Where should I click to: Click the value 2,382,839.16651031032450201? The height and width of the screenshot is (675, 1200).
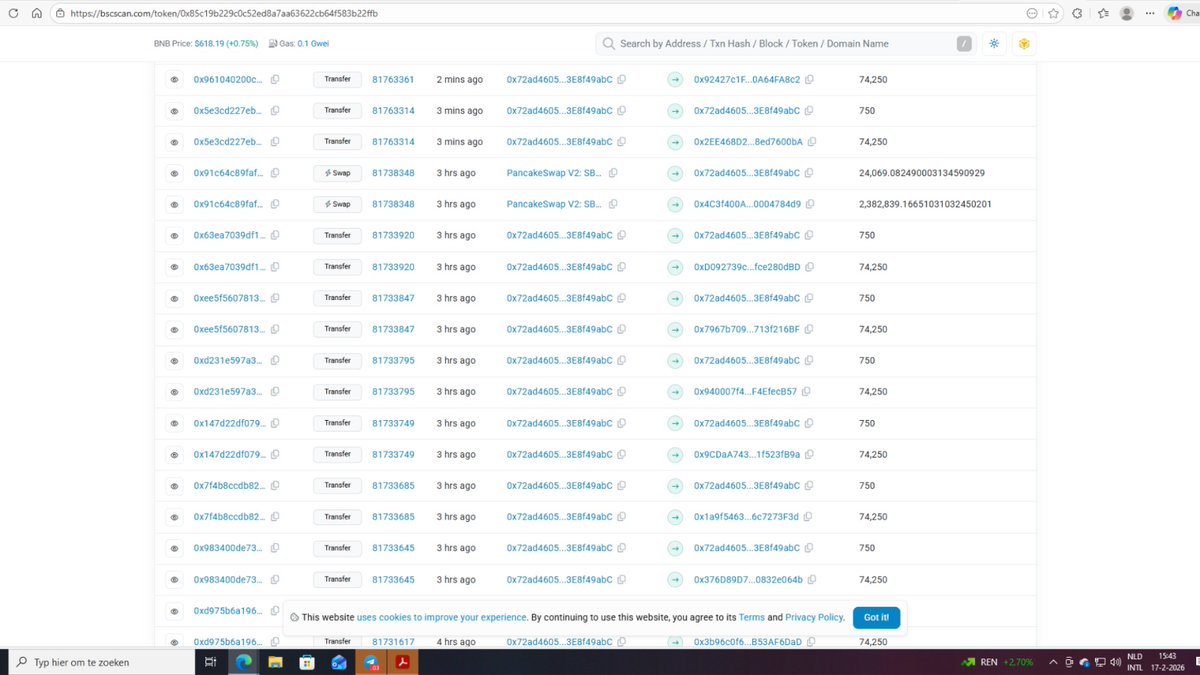[x=925, y=204]
